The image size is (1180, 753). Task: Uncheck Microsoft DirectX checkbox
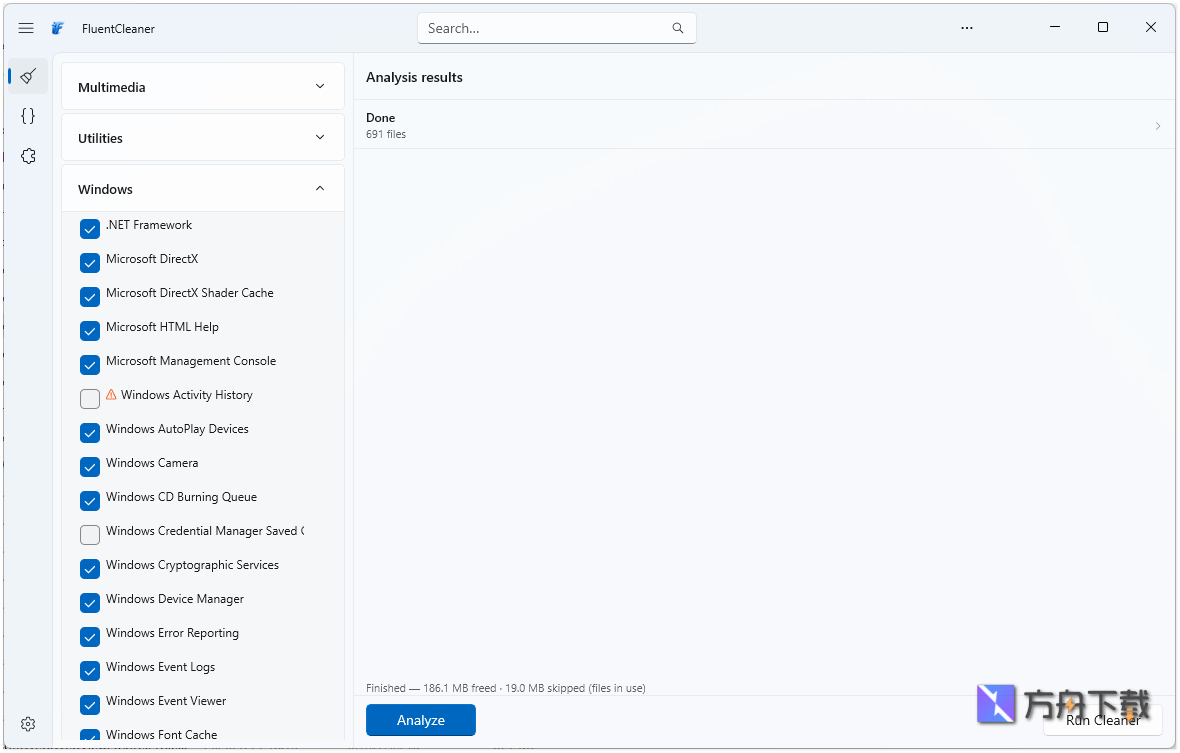(90, 263)
